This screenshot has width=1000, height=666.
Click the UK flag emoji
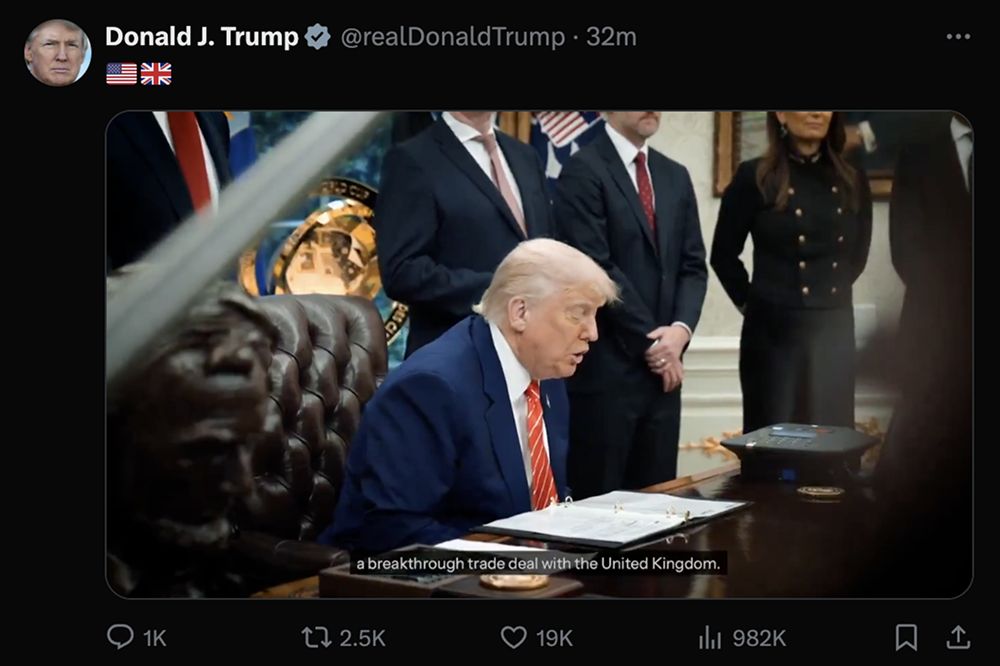[156, 74]
